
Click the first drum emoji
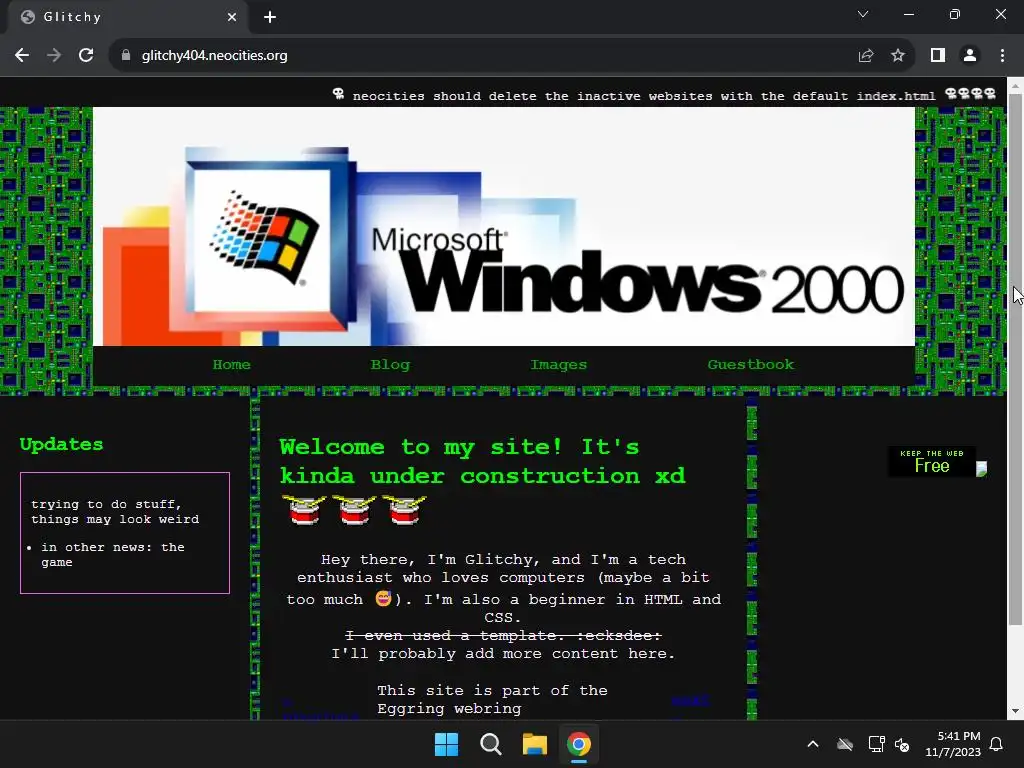pyautogui.click(x=304, y=510)
